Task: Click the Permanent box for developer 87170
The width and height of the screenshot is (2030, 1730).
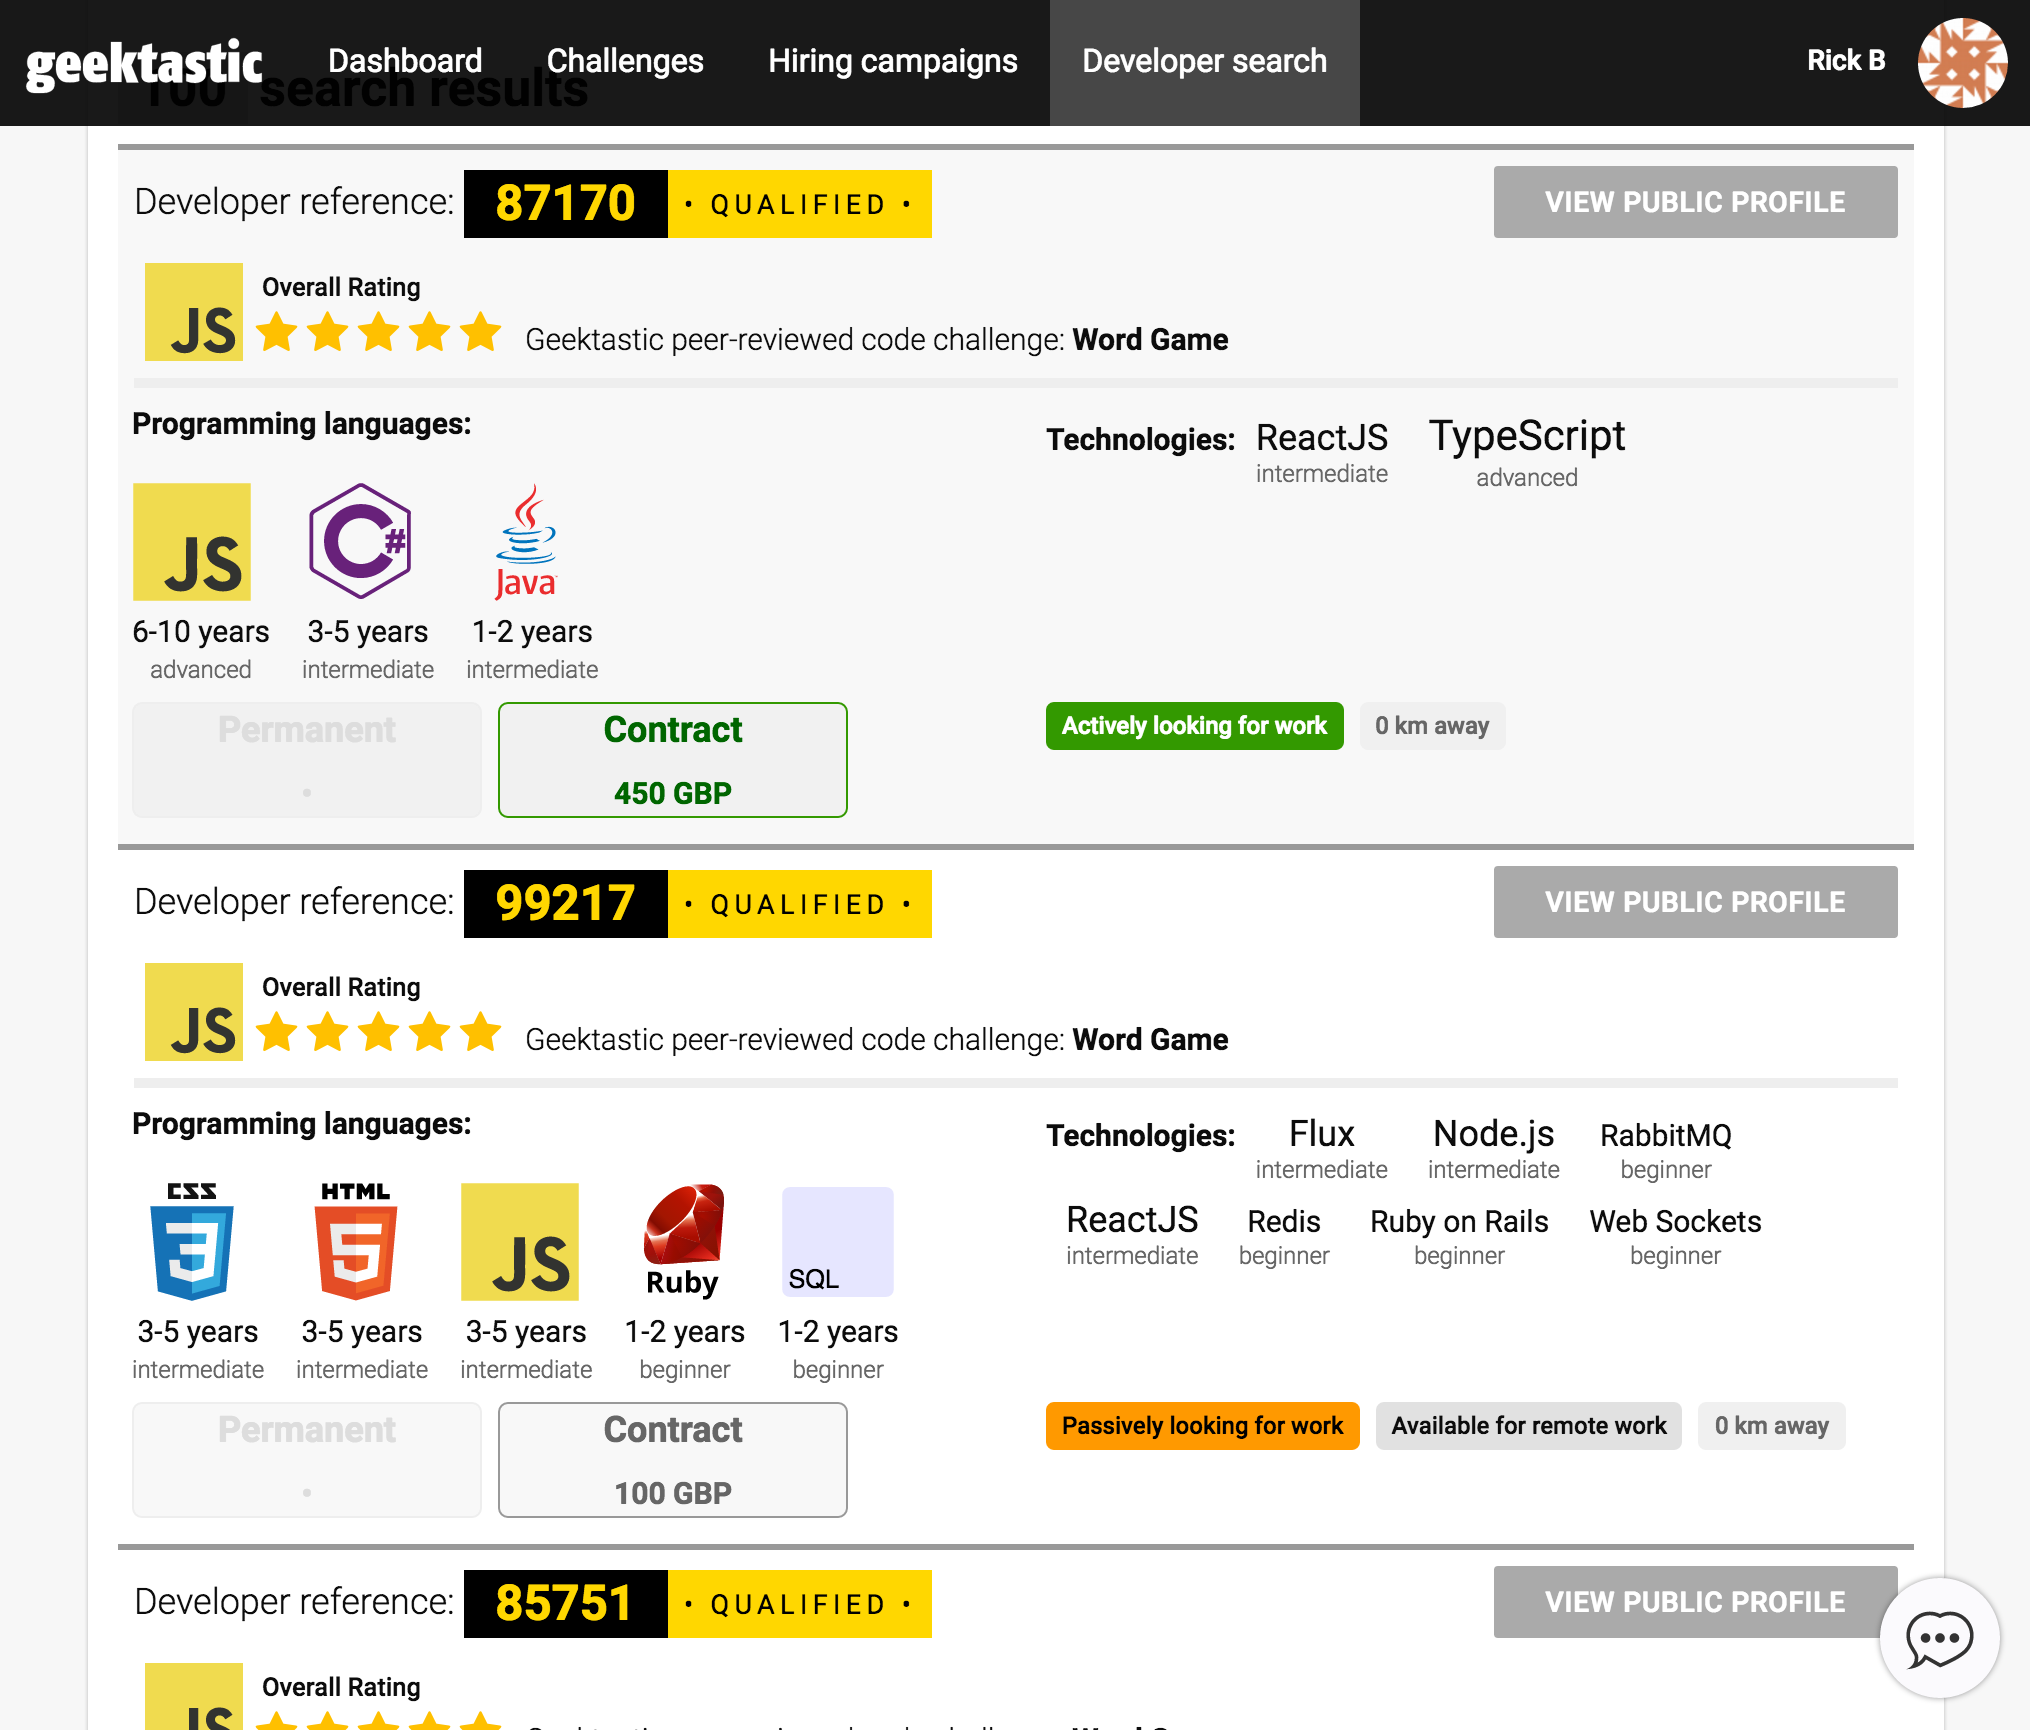Action: pos(307,760)
